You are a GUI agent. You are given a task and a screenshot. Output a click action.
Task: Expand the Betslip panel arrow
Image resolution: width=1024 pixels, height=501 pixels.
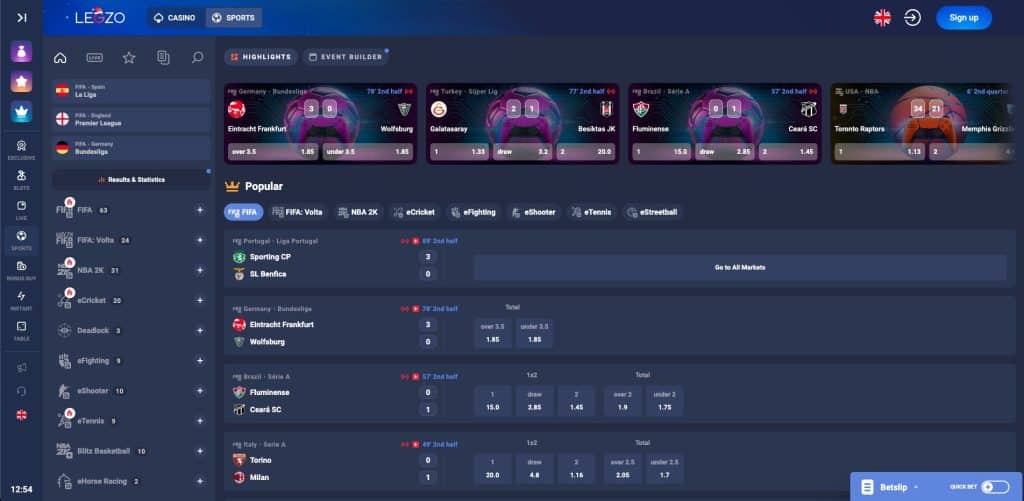[916, 487]
